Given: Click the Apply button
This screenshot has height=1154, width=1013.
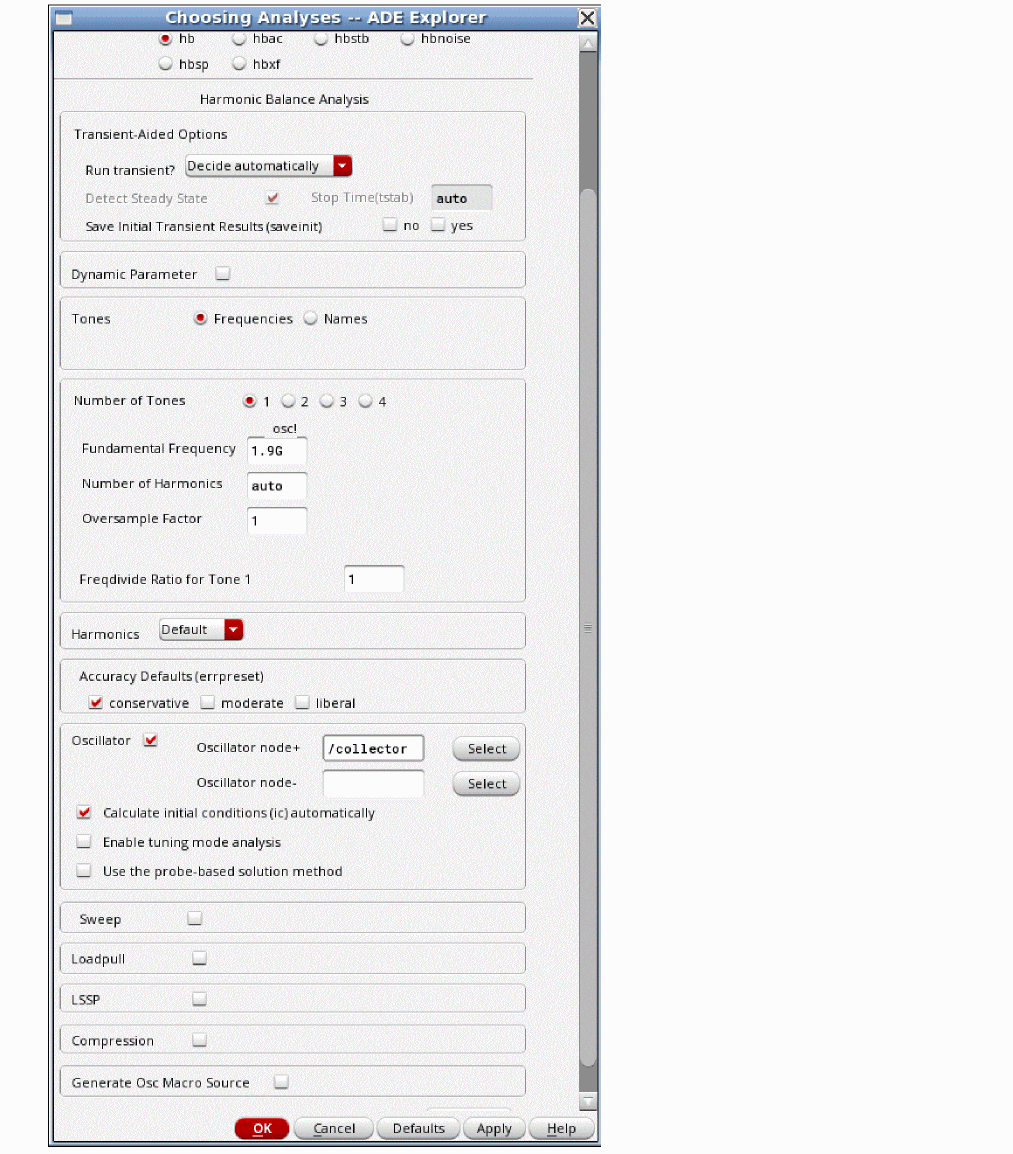Looking at the screenshot, I should click(x=494, y=1128).
